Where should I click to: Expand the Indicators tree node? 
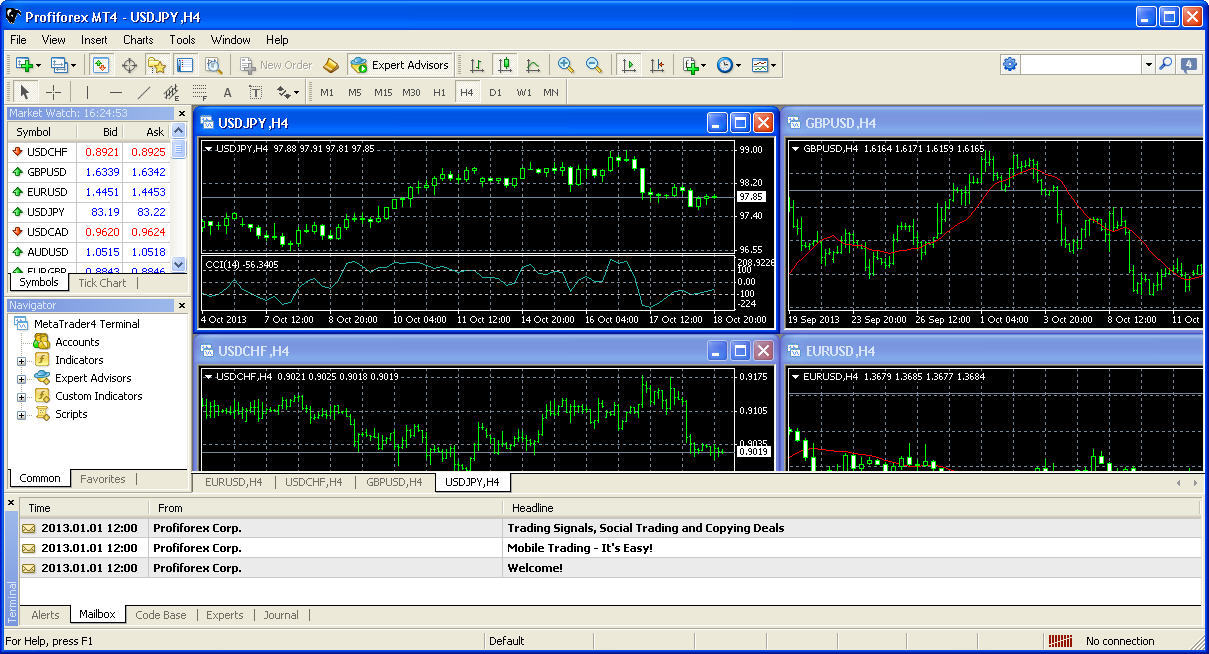pos(22,360)
